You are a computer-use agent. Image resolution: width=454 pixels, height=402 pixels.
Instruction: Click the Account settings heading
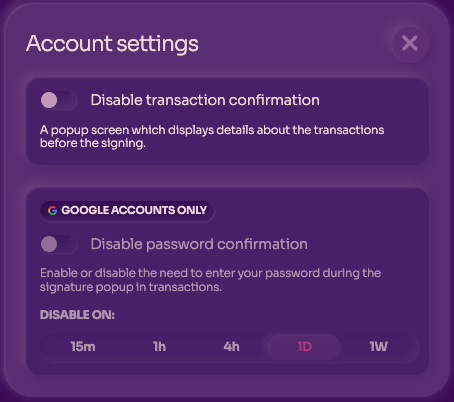pos(112,44)
